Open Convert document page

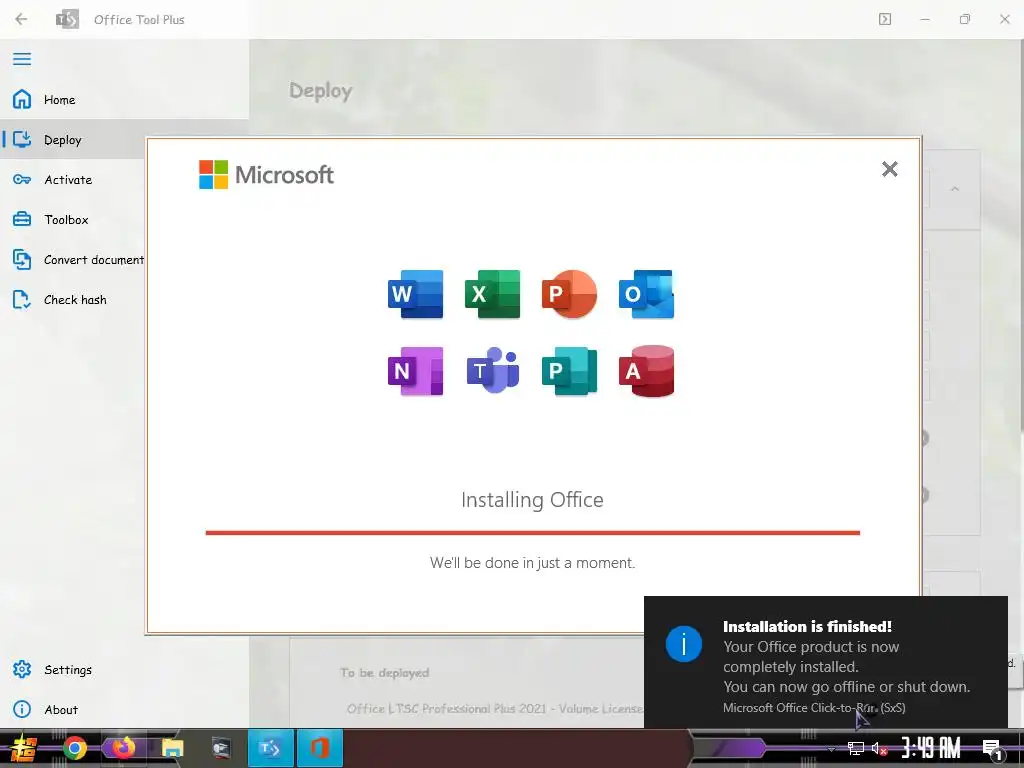[73, 259]
